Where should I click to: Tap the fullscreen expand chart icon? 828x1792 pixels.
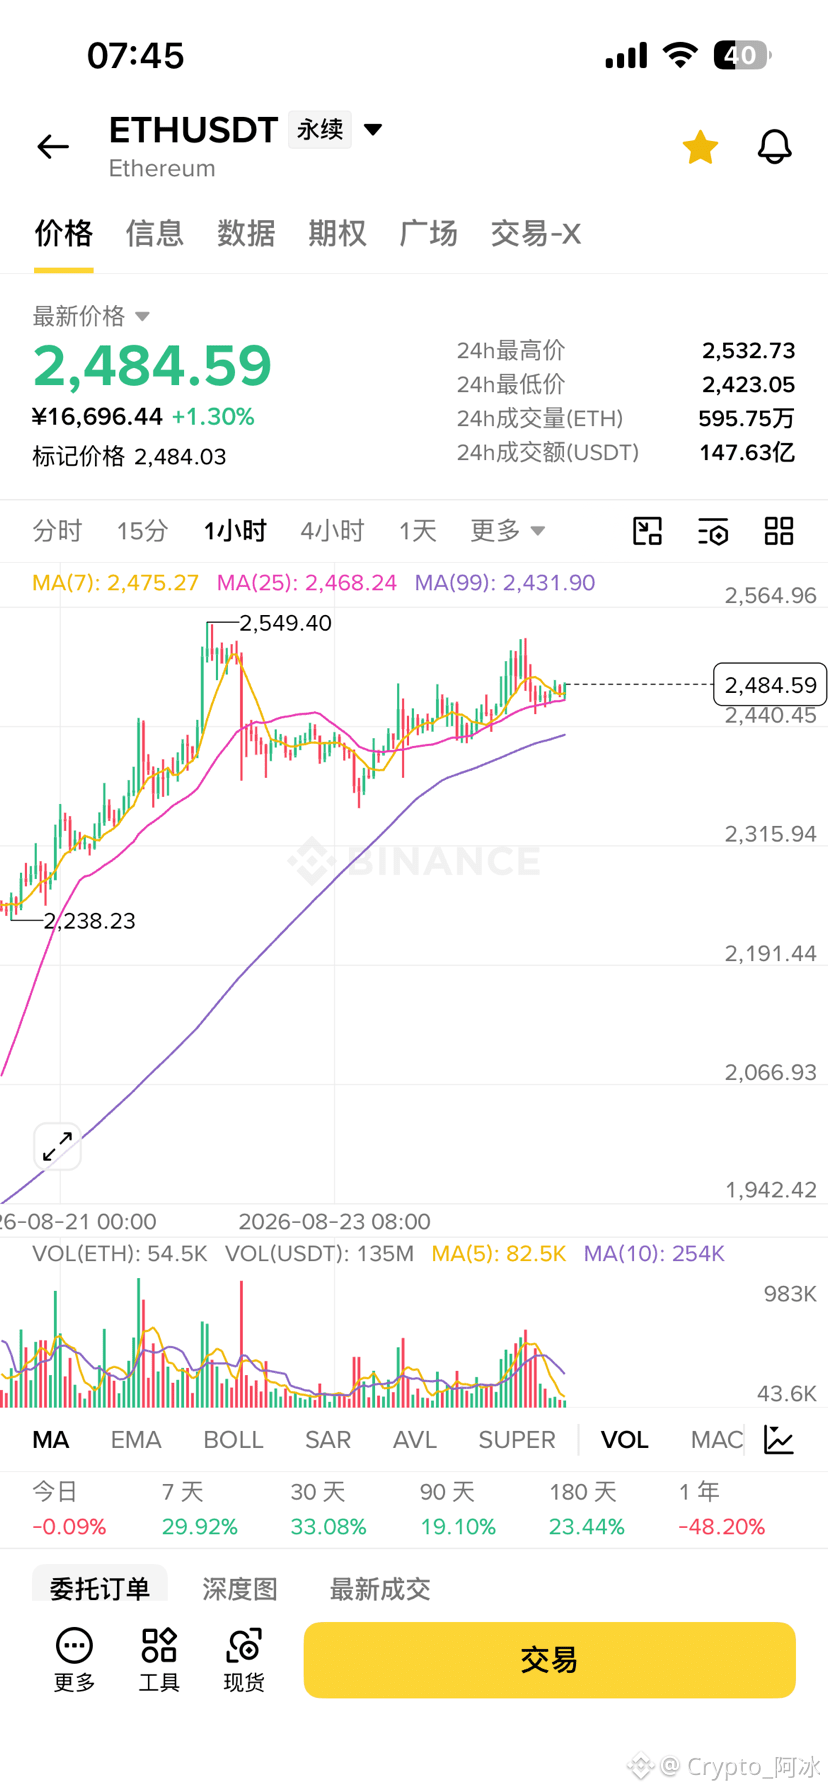(x=57, y=1146)
